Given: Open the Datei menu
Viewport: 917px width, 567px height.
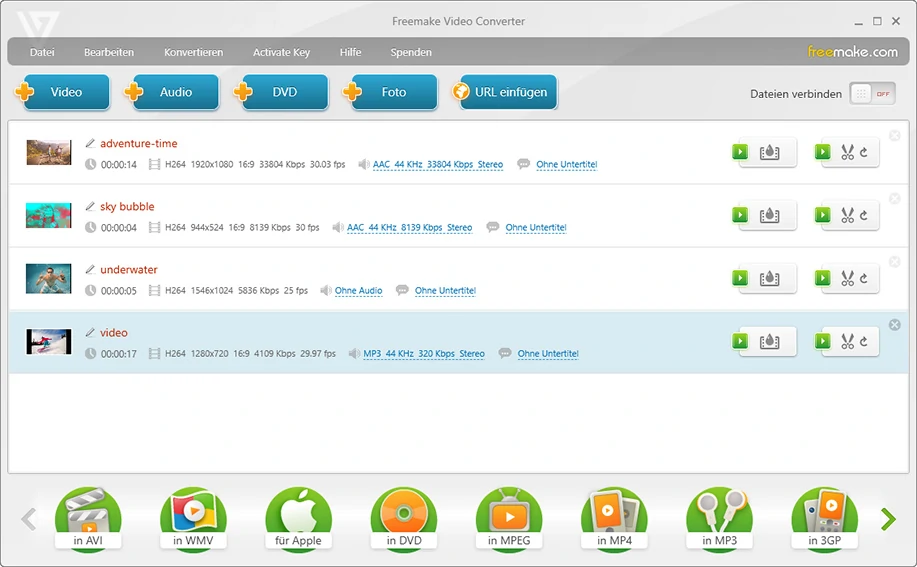Looking at the screenshot, I should (42, 52).
